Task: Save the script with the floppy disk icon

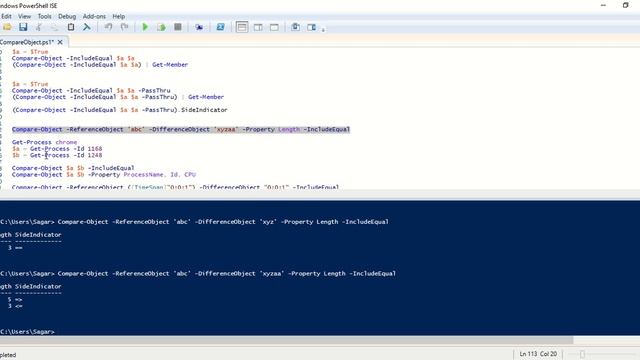Action: click(23, 27)
